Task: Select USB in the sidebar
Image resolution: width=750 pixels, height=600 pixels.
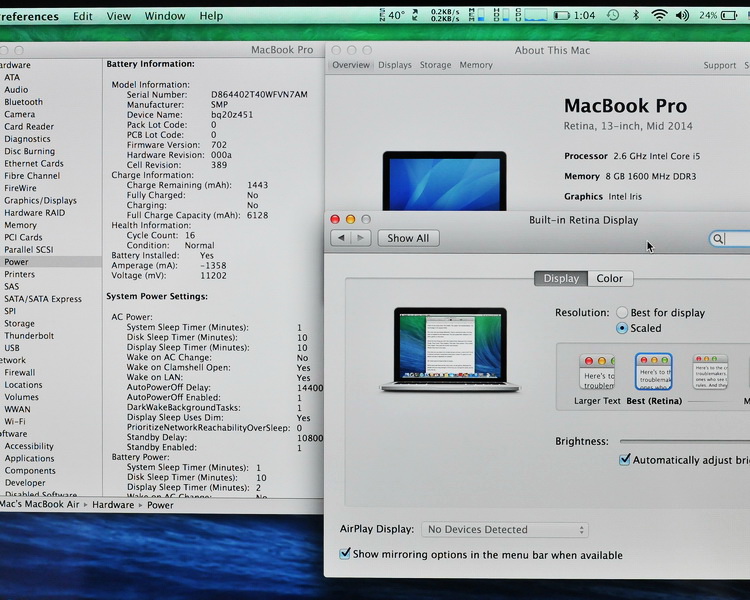Action: point(12,348)
